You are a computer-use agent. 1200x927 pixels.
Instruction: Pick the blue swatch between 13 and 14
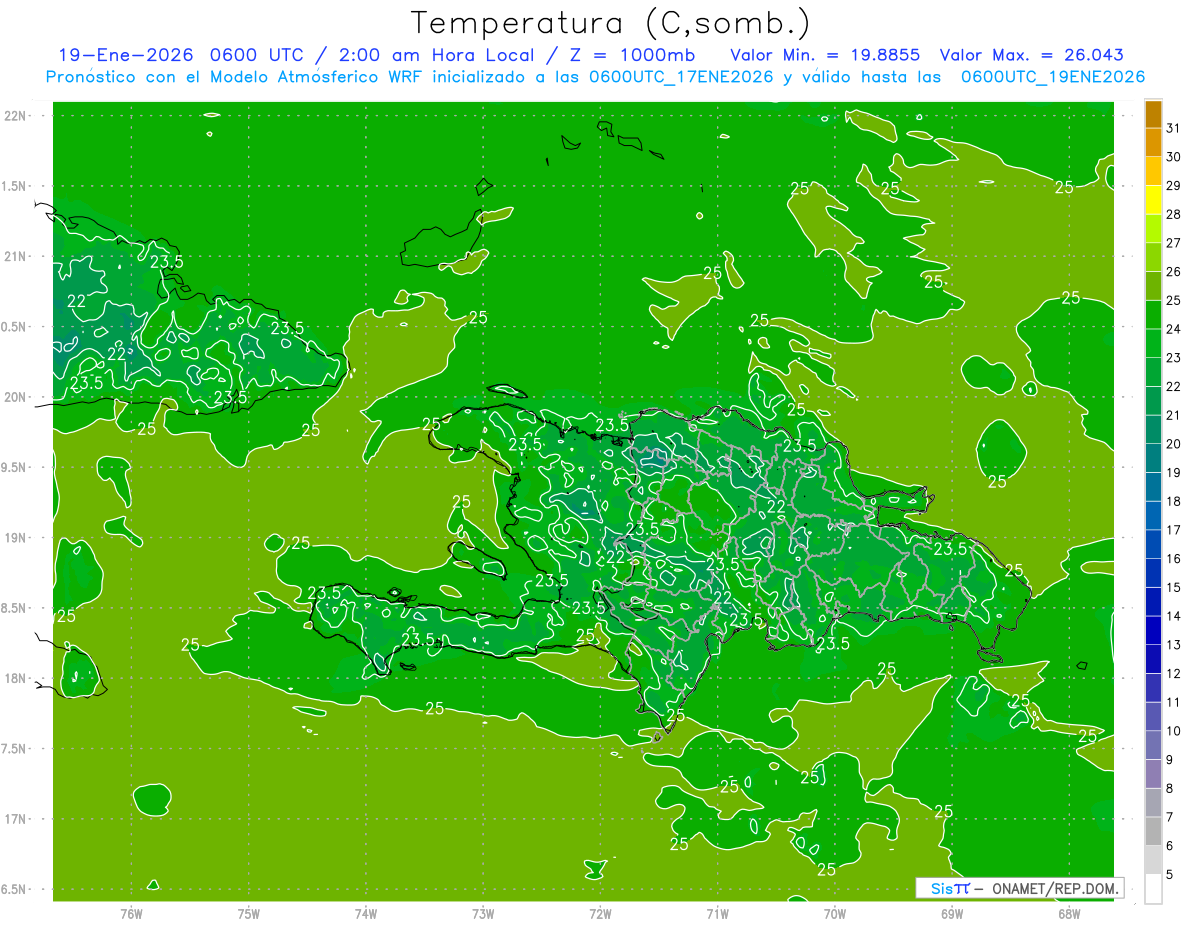coord(1153,630)
